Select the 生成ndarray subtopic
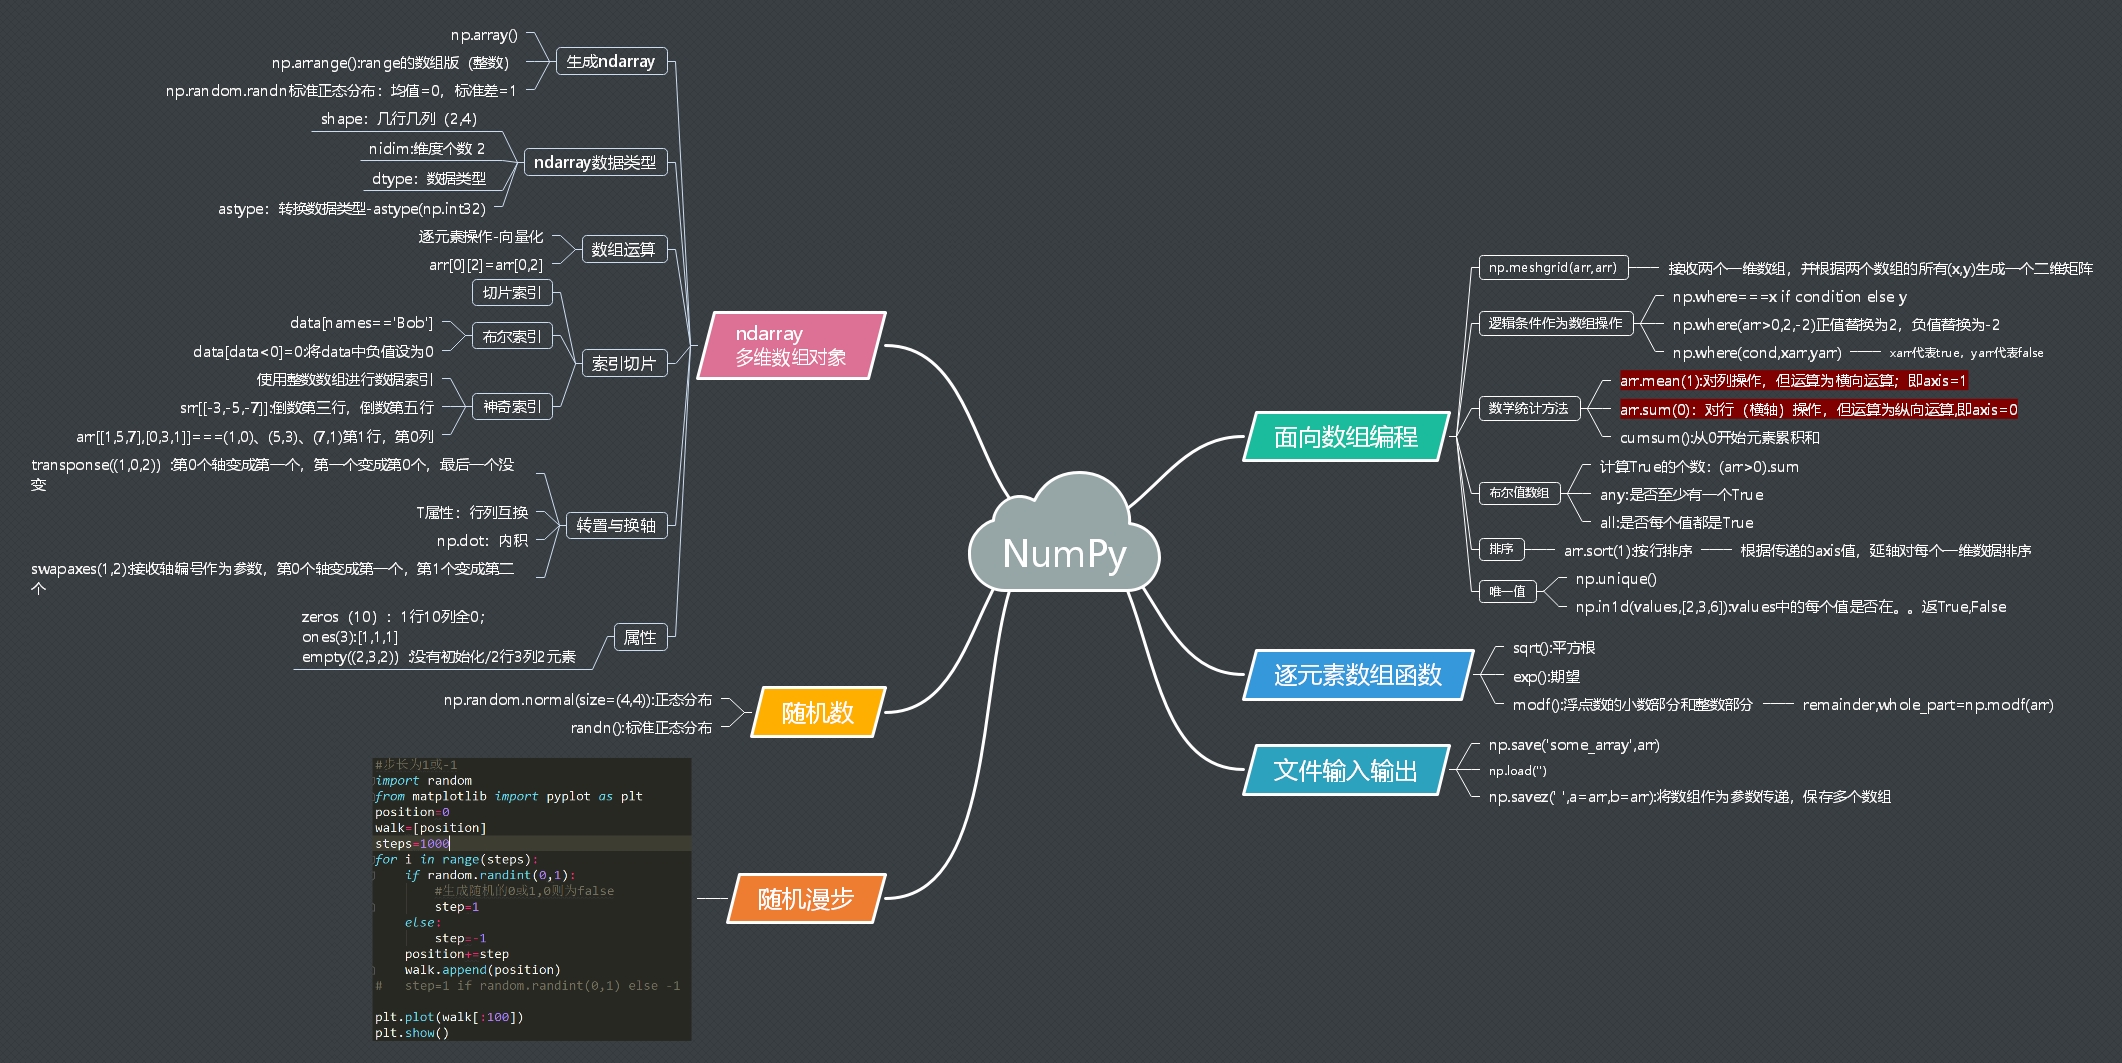This screenshot has height=1063, width=2122. coord(611,61)
